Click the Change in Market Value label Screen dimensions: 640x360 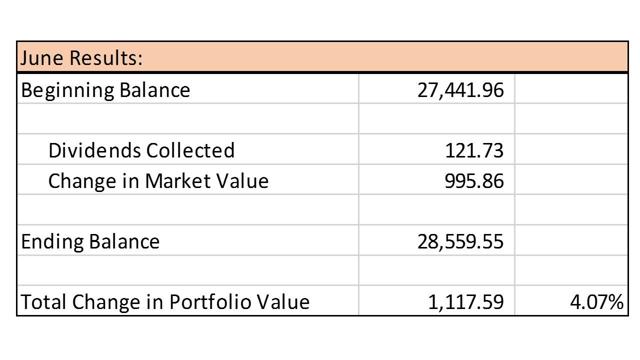point(158,180)
